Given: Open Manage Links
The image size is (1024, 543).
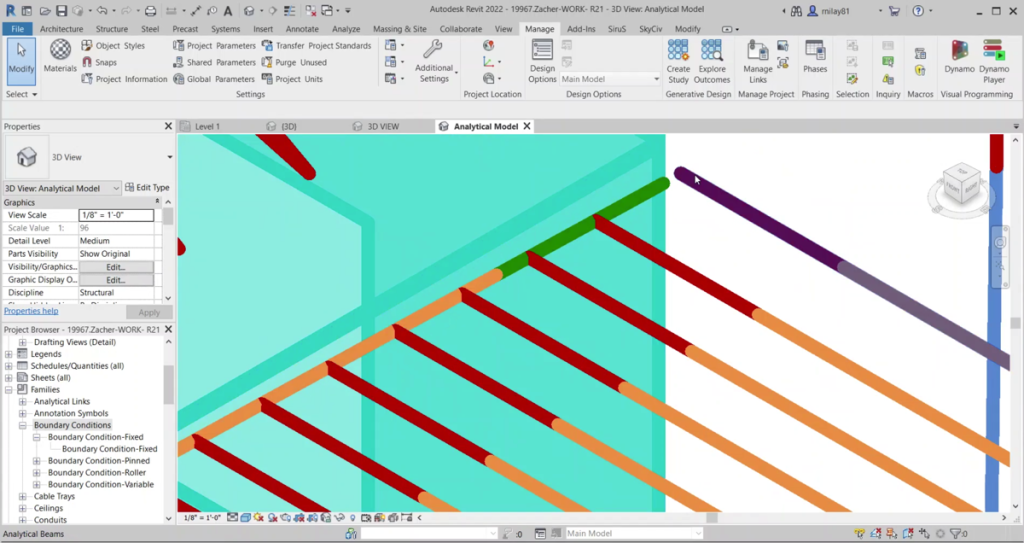Looking at the screenshot, I should click(x=758, y=61).
